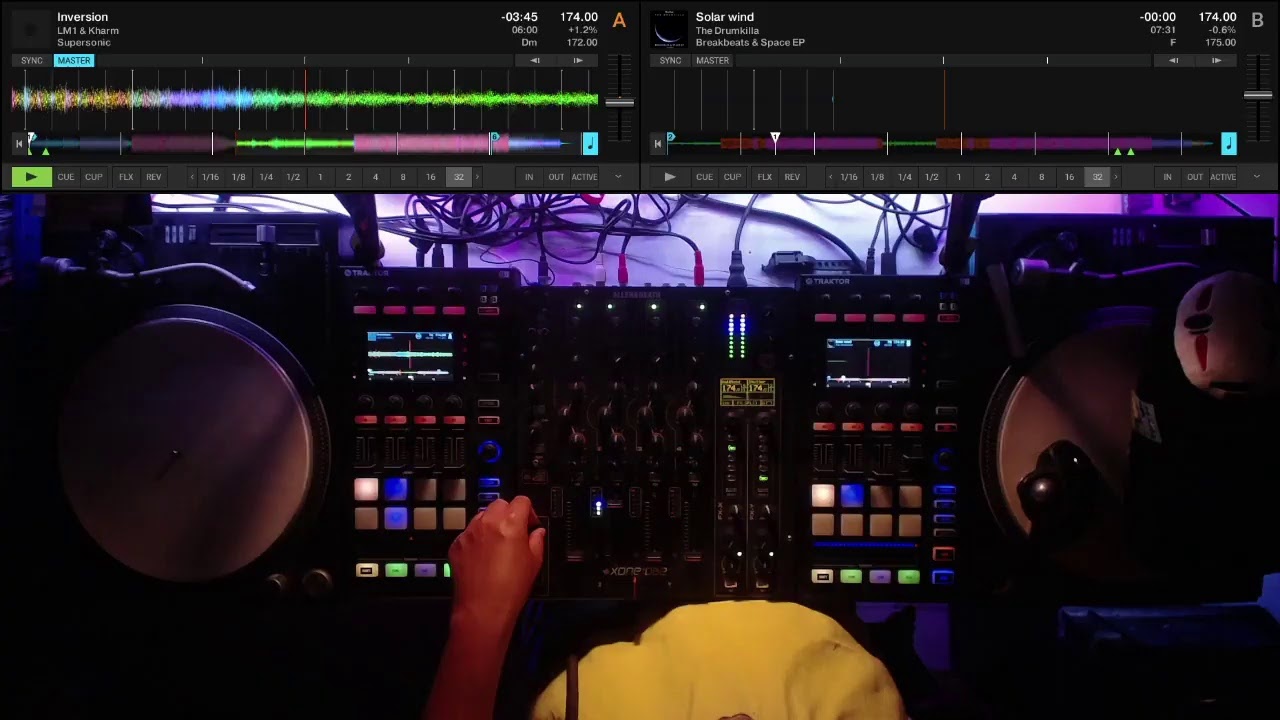Enable SYNC on Deck A
The width and height of the screenshot is (1280, 720).
pyautogui.click(x=32, y=61)
